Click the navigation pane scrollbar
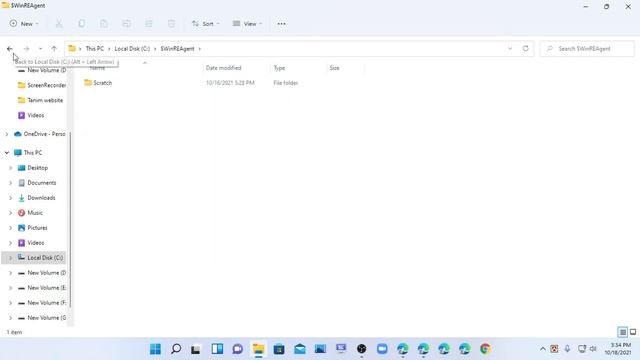 [70, 220]
